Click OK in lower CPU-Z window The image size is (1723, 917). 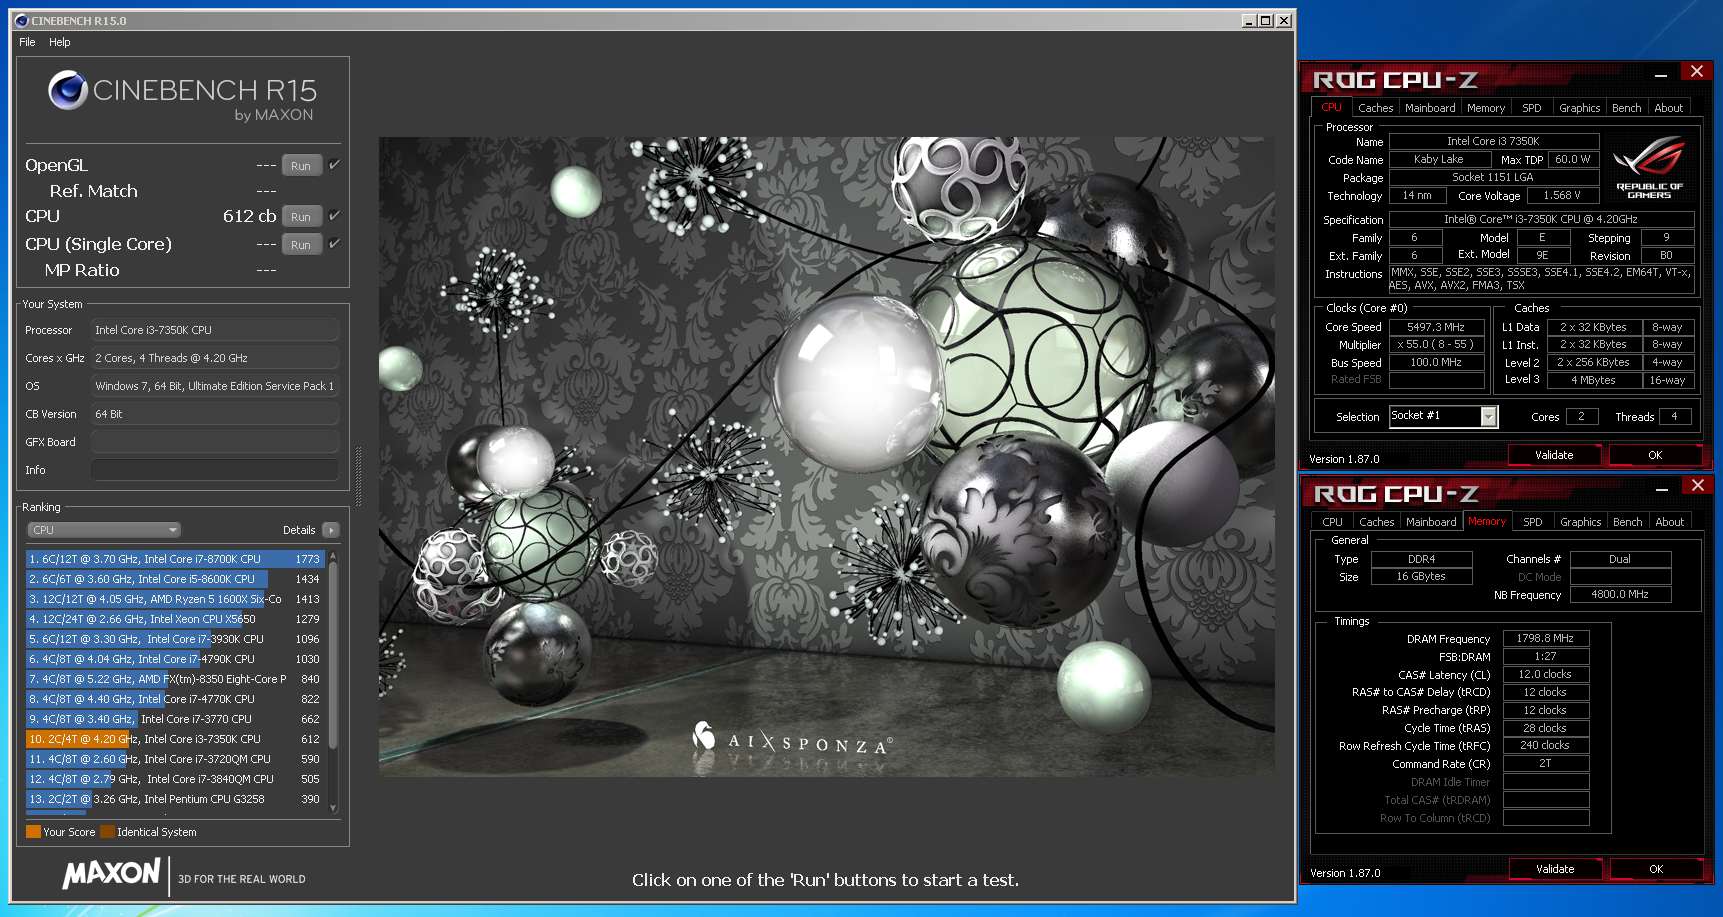pos(1656,869)
